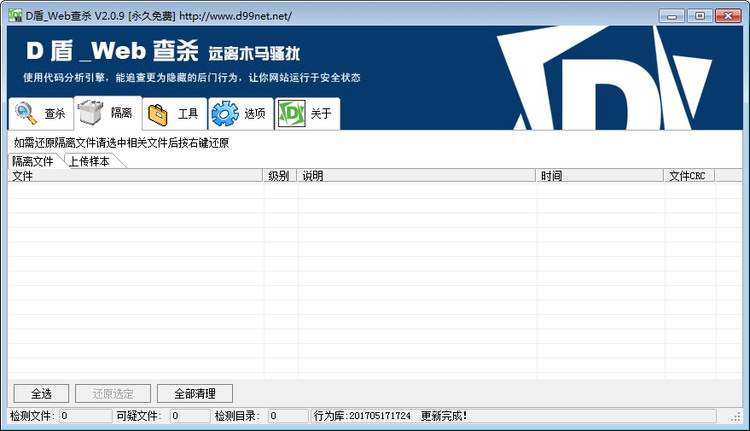Click the magnifier icon on 查杀
The height and width of the screenshot is (431, 750).
tap(25, 113)
